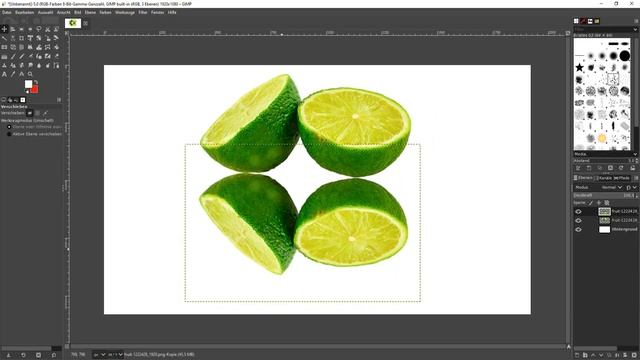Select the Measure tool

coord(22,74)
